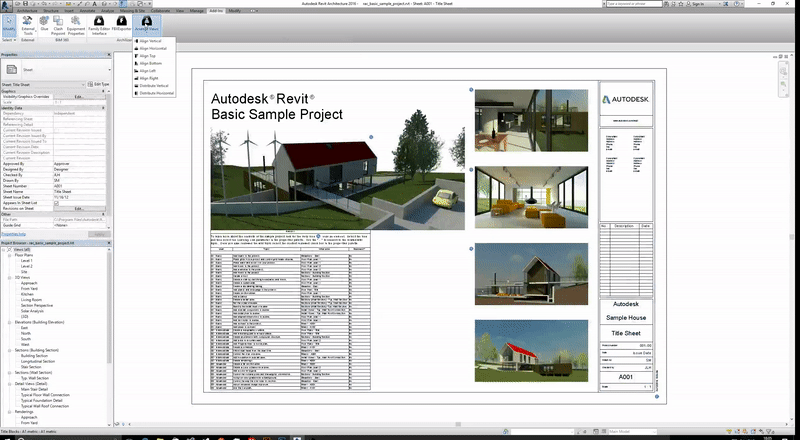Collapse the 3D Views tree node
Viewport: 800px width, 440px height.
pyautogui.click(x=10, y=278)
